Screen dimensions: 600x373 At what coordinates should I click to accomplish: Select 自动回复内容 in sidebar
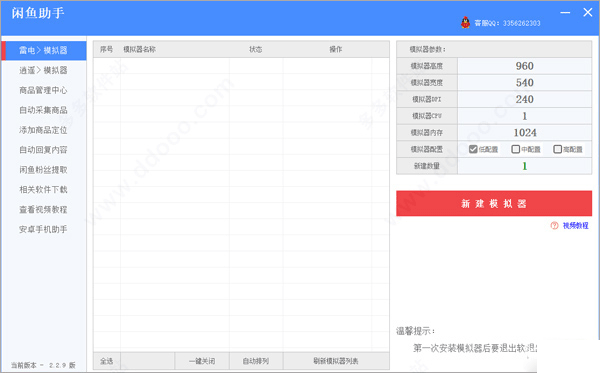(x=43, y=150)
